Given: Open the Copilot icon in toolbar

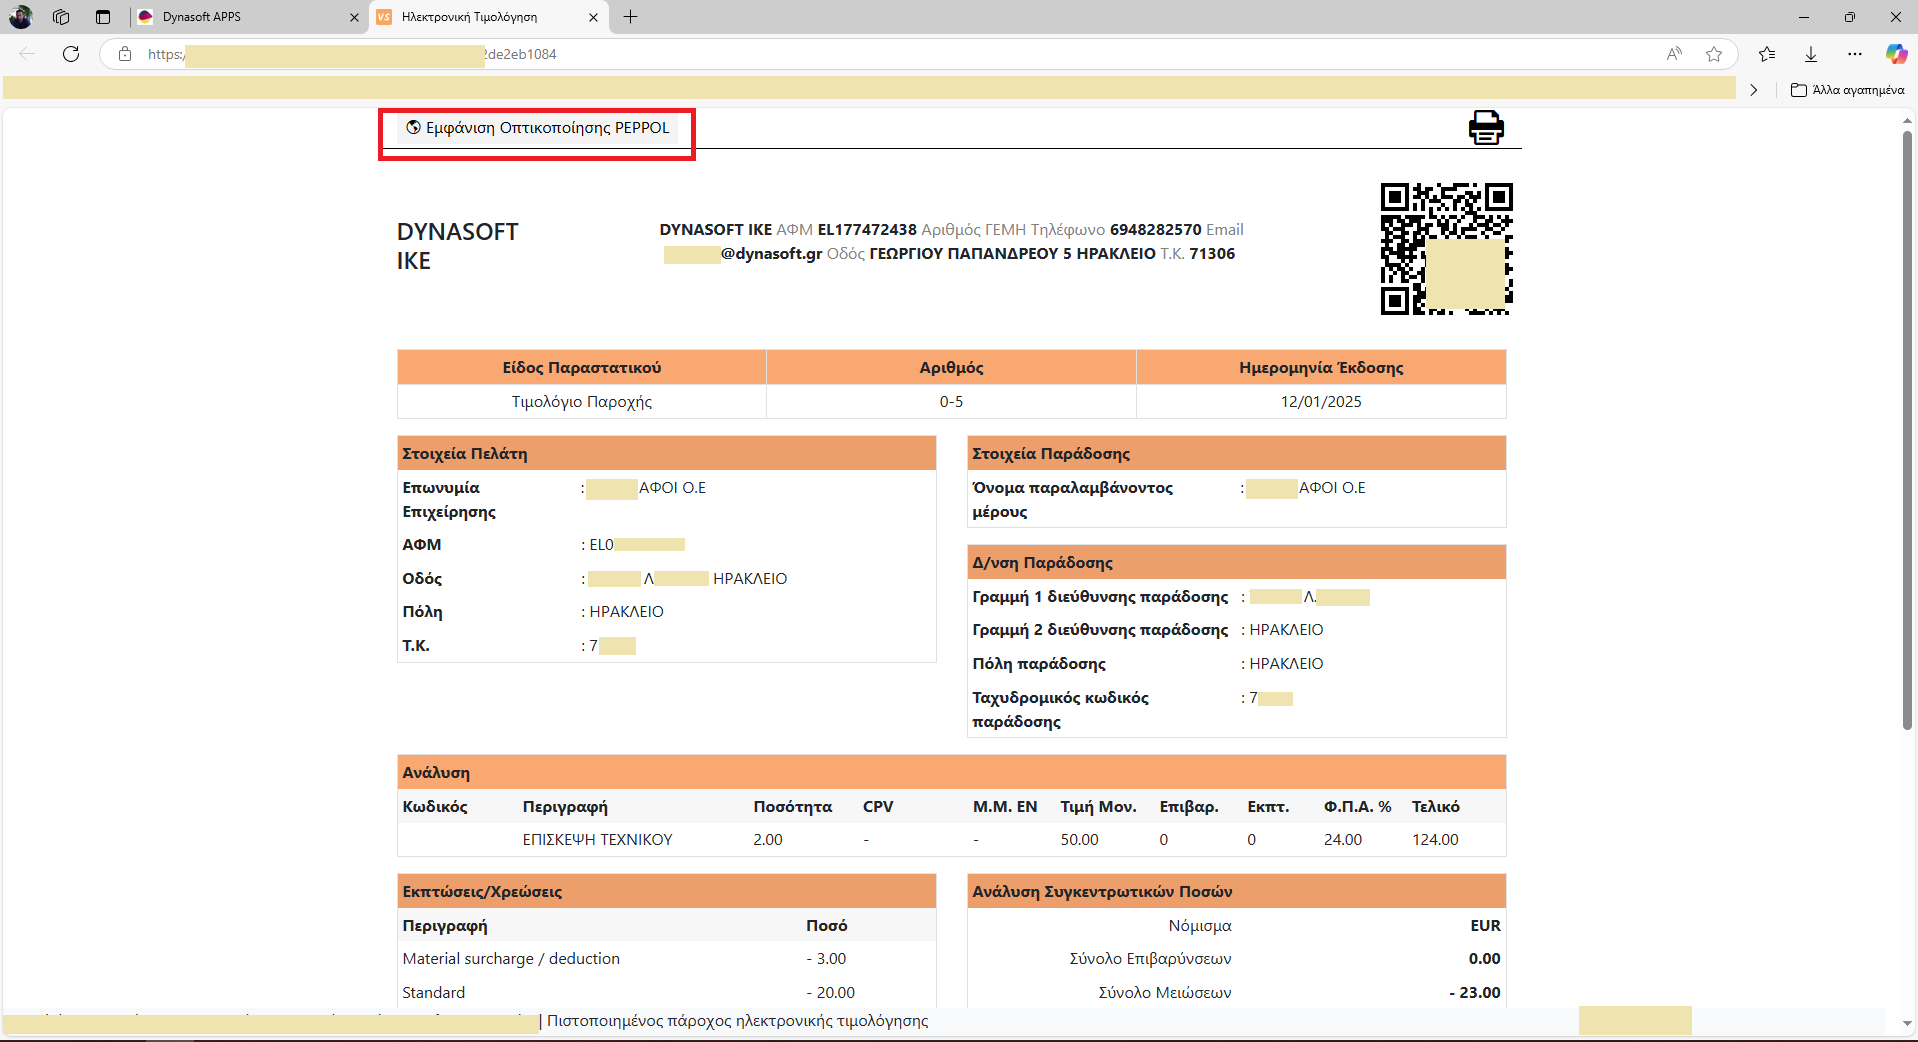Looking at the screenshot, I should [1895, 54].
